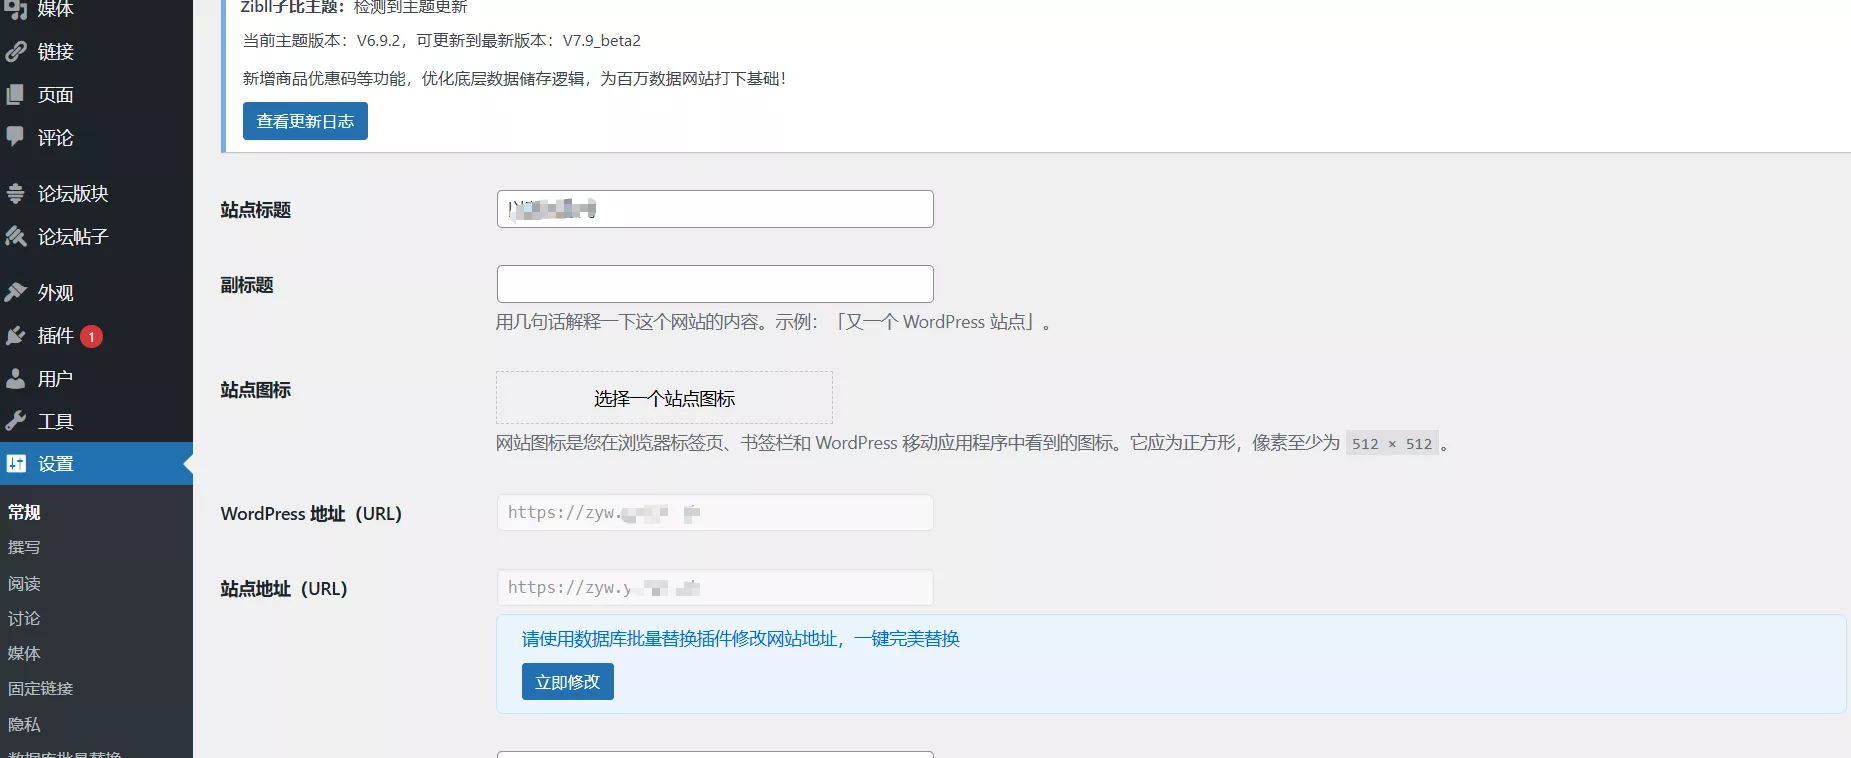This screenshot has height=758, width=1851.
Task: Click the Users person icon
Action: click(x=16, y=378)
